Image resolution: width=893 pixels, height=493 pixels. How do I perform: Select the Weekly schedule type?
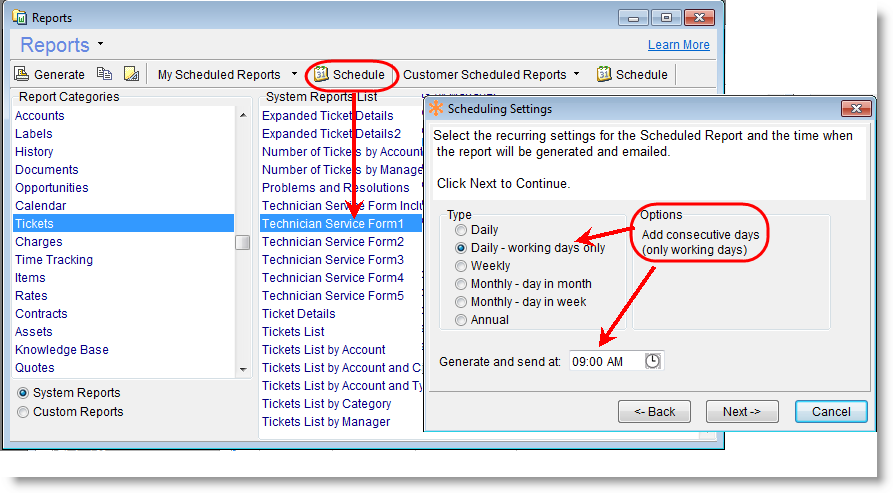tap(461, 266)
